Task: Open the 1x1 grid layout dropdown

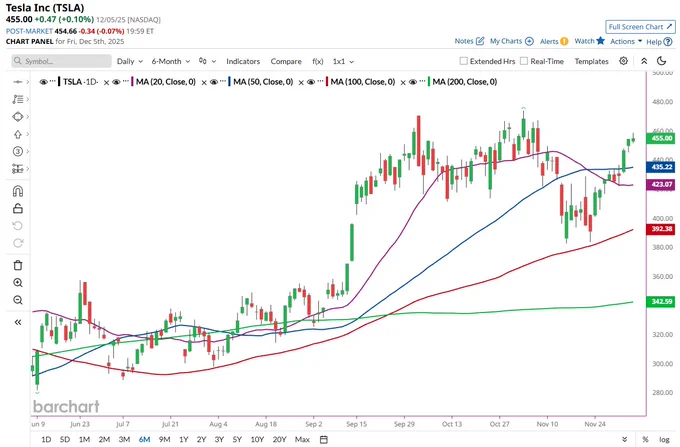Action: click(x=343, y=61)
